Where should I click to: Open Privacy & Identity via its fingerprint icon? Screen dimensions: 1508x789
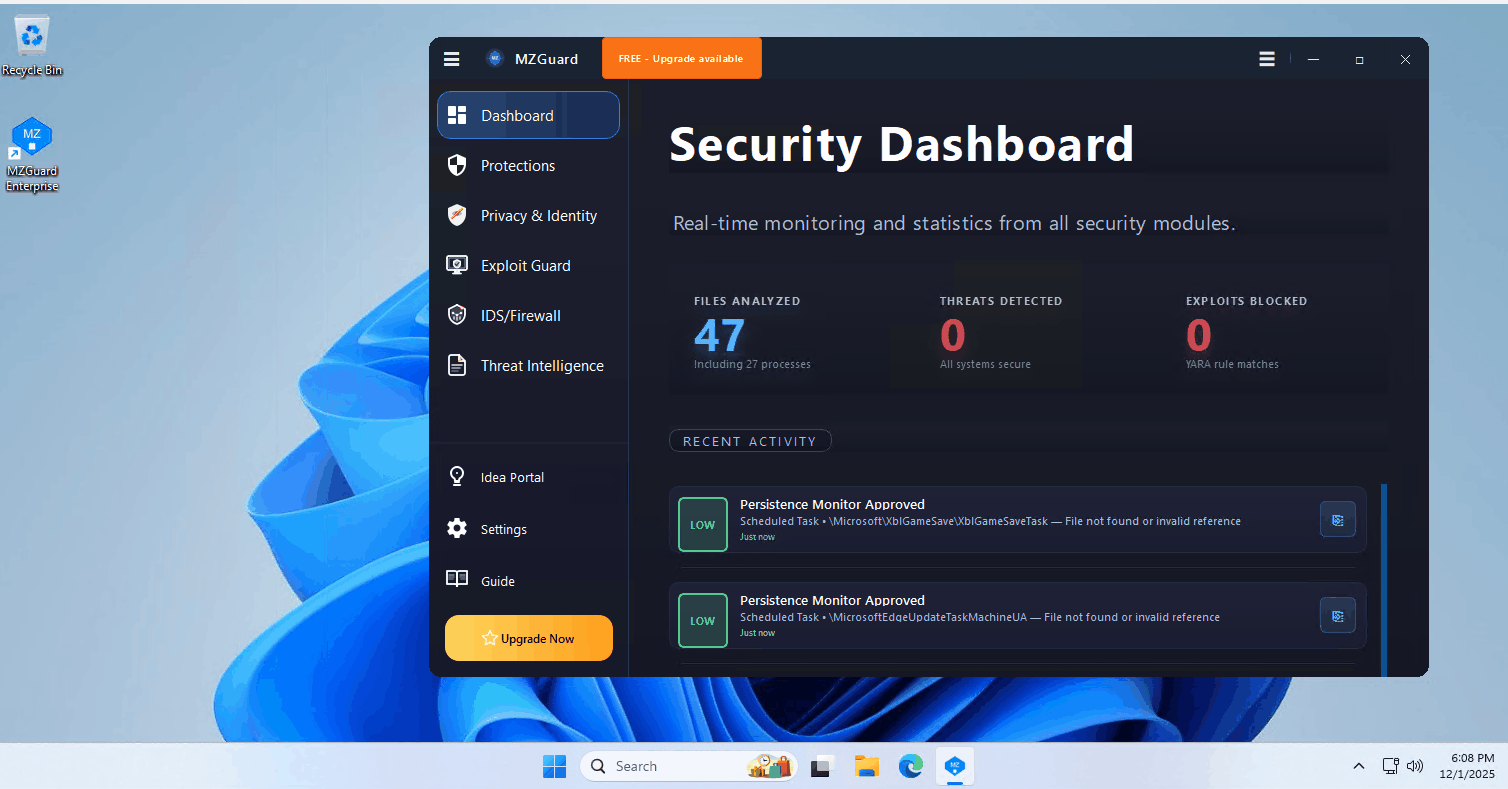457,215
